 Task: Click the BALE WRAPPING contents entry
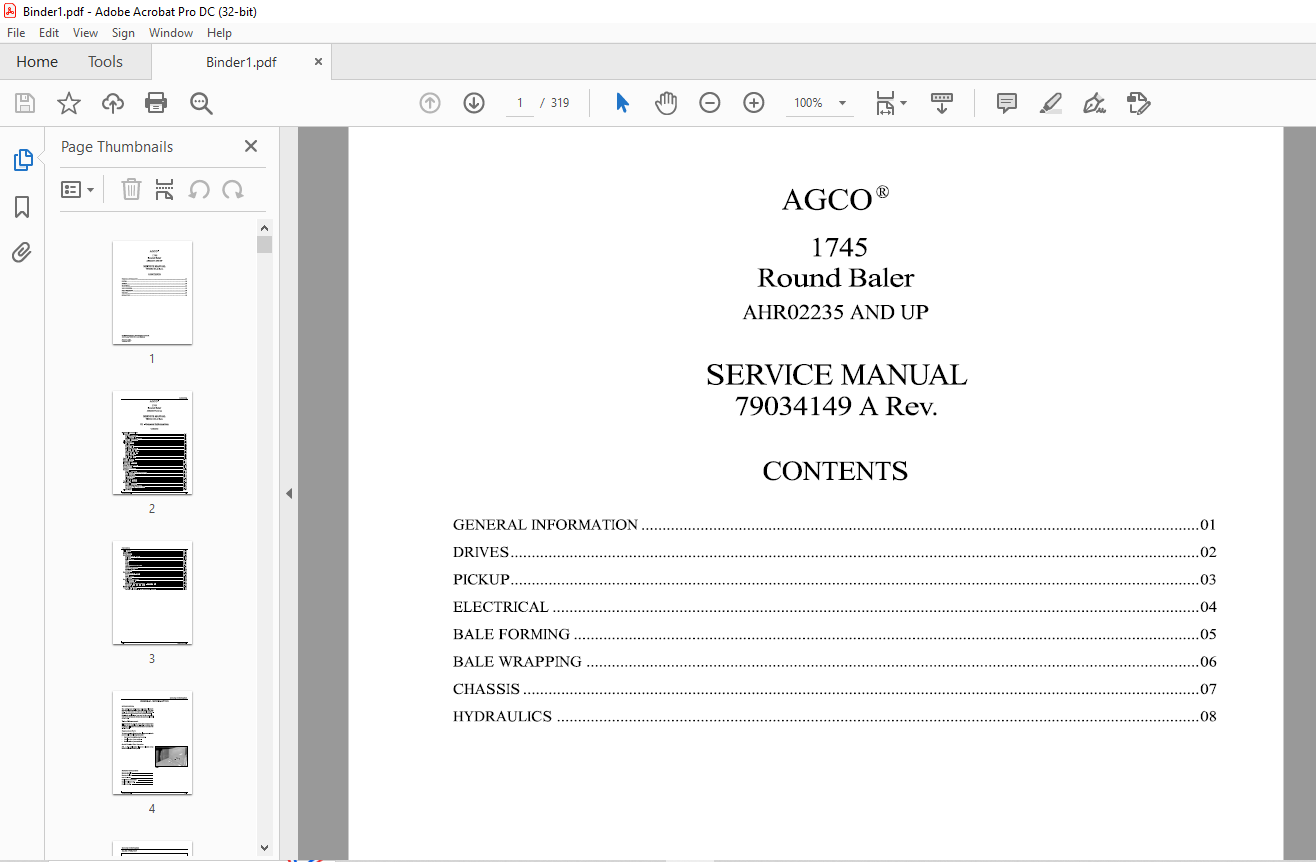834,662
